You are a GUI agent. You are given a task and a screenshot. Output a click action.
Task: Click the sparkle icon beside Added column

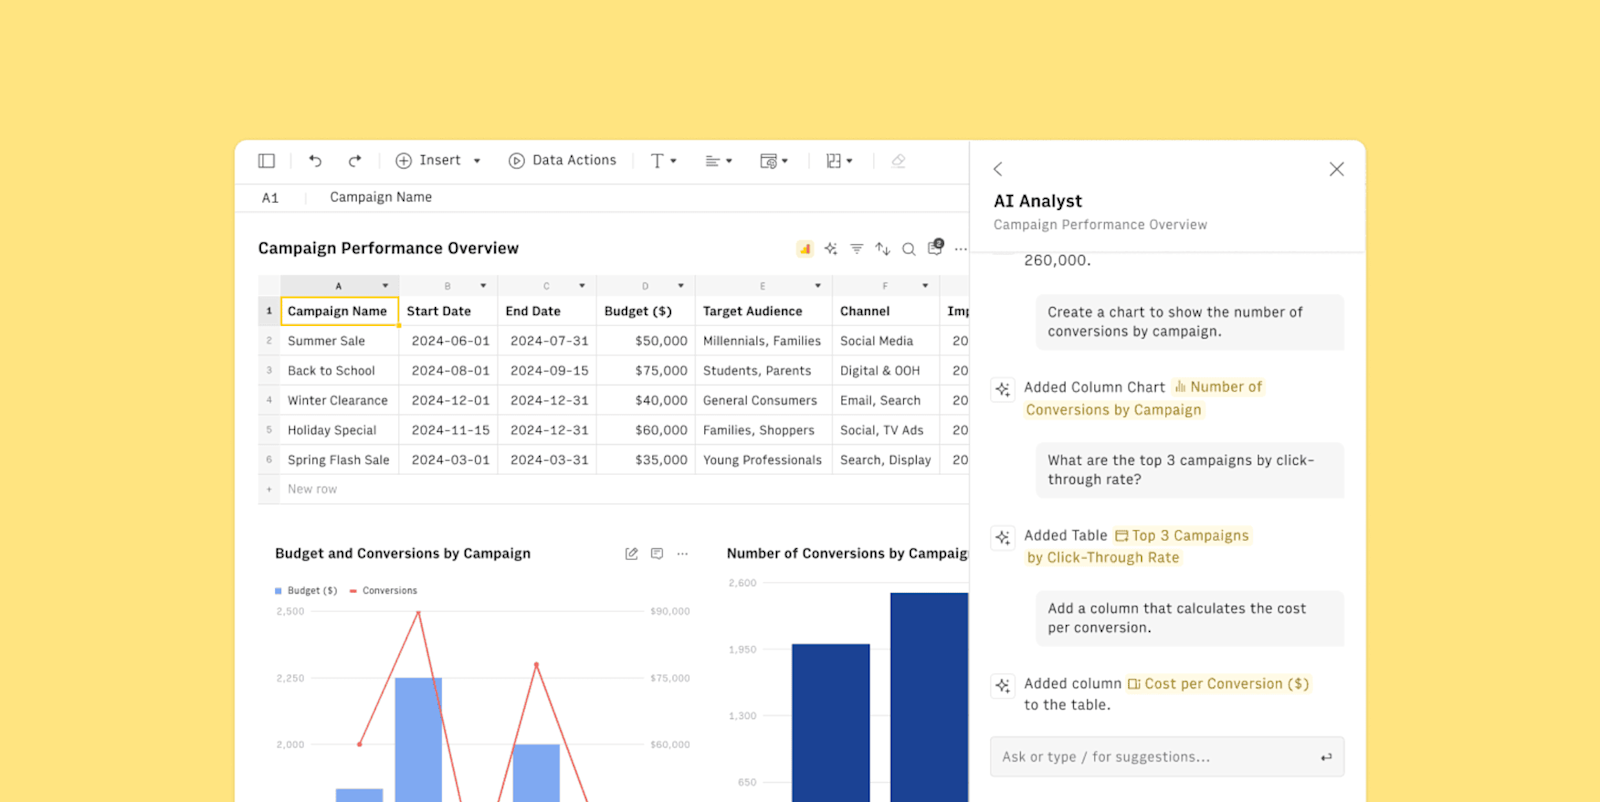(1003, 686)
